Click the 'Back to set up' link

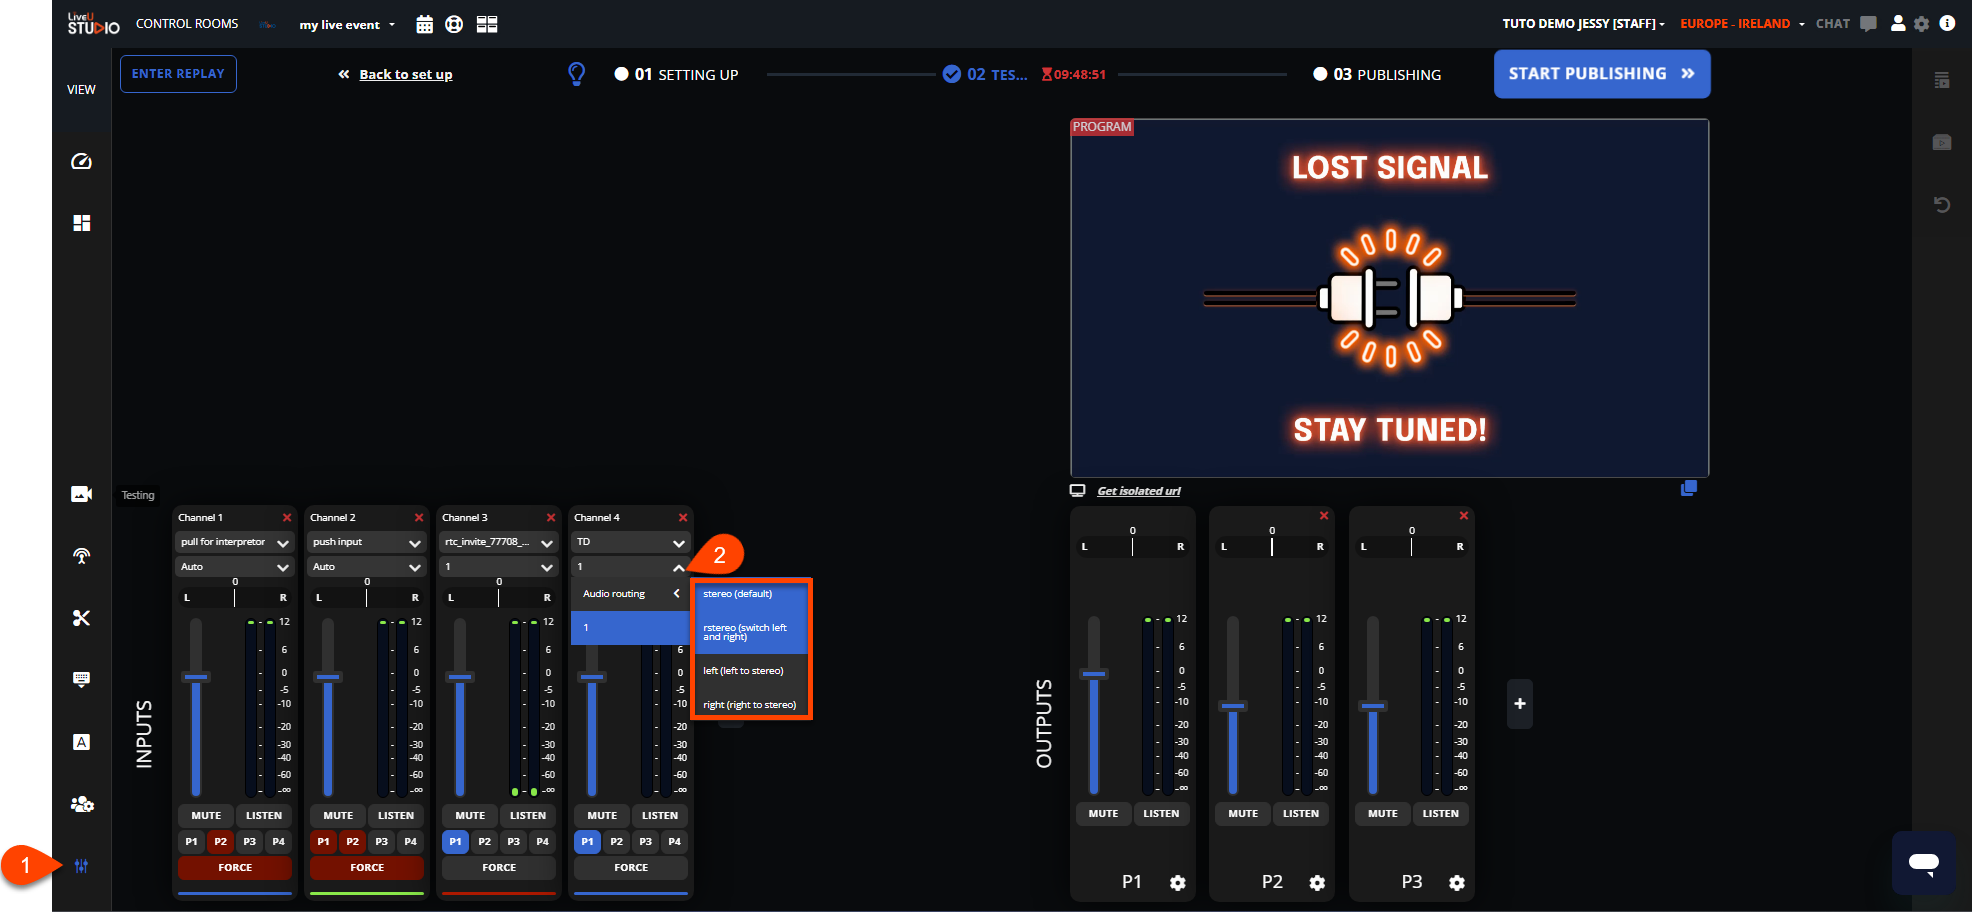coord(405,75)
